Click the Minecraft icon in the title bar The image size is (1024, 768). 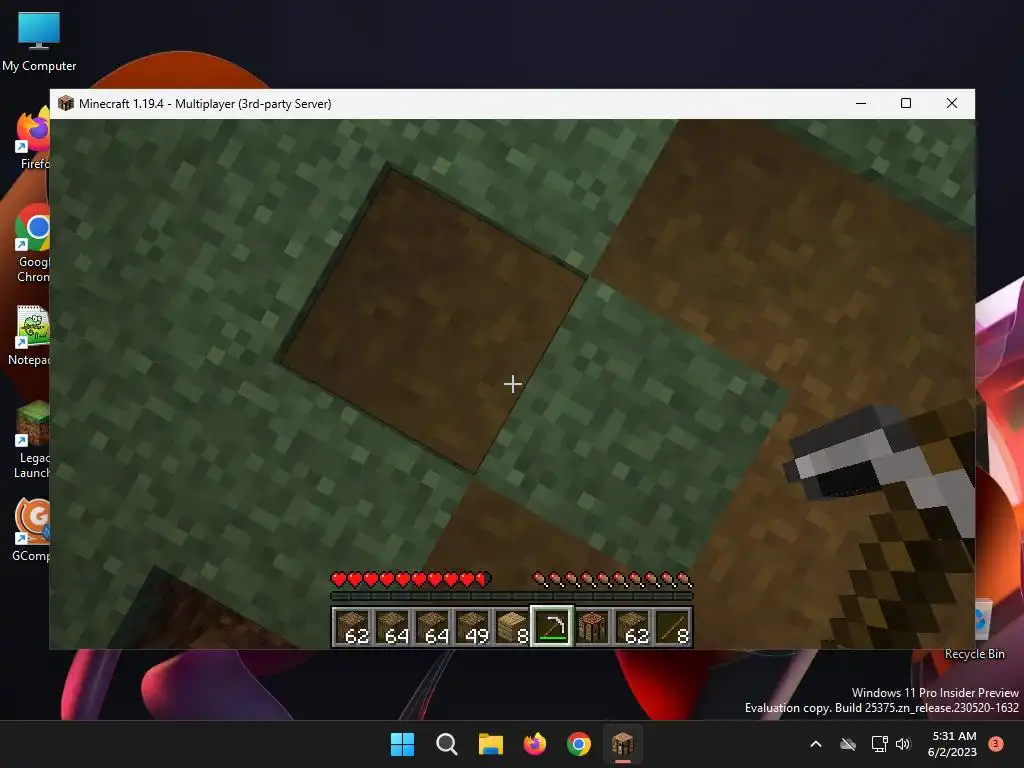[x=65, y=103]
